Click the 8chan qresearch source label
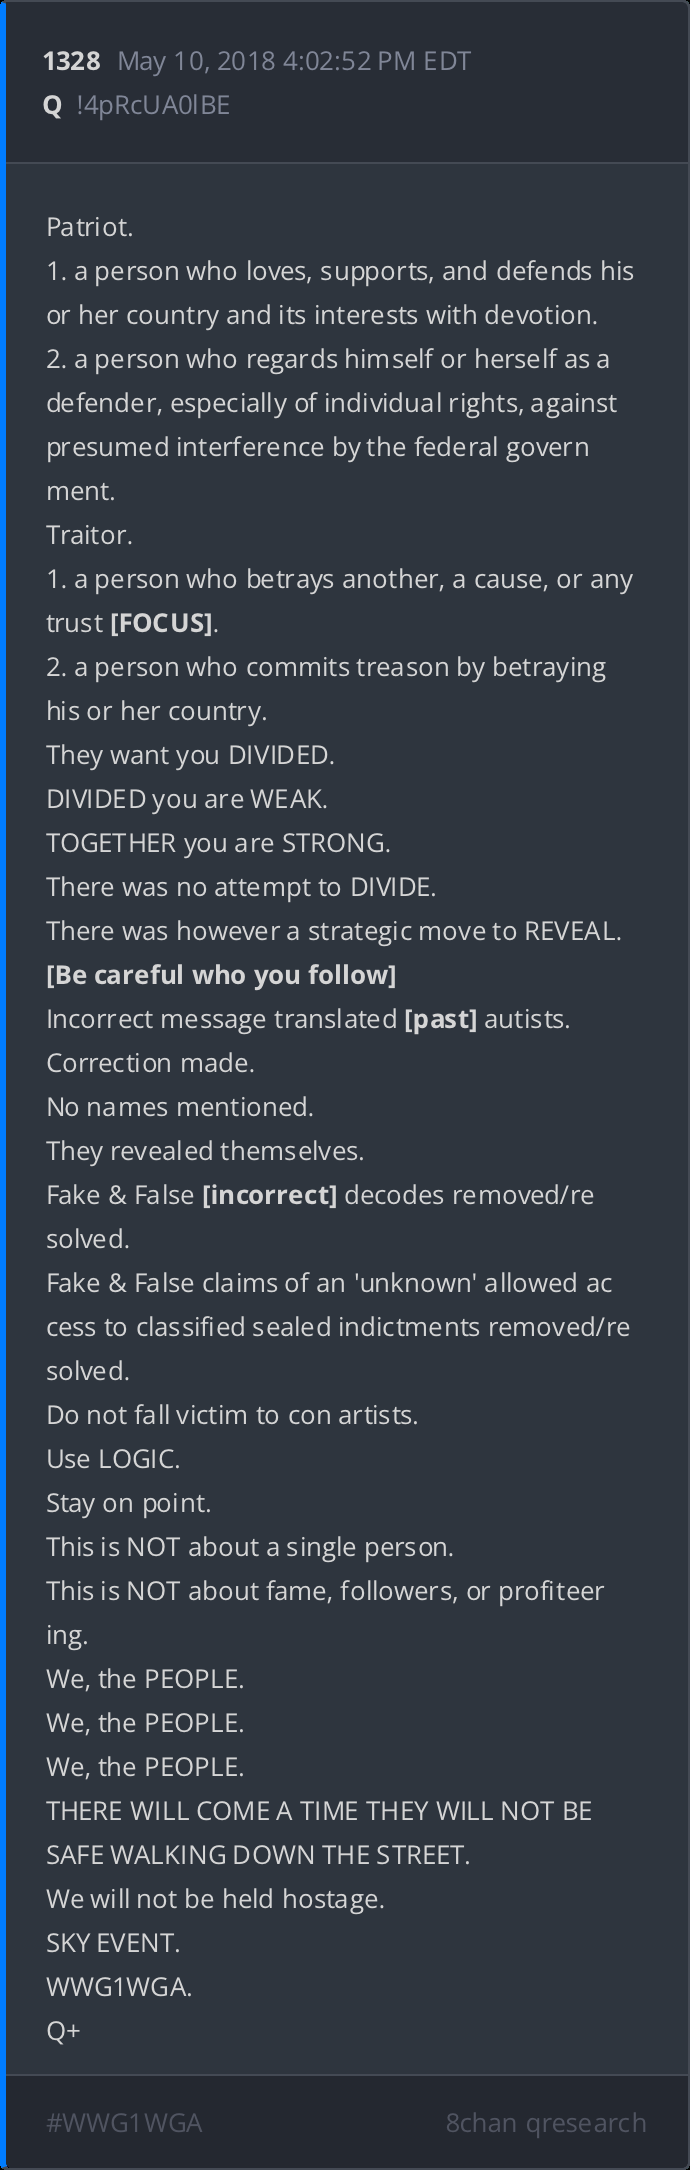The image size is (690, 2170). pos(546,2122)
